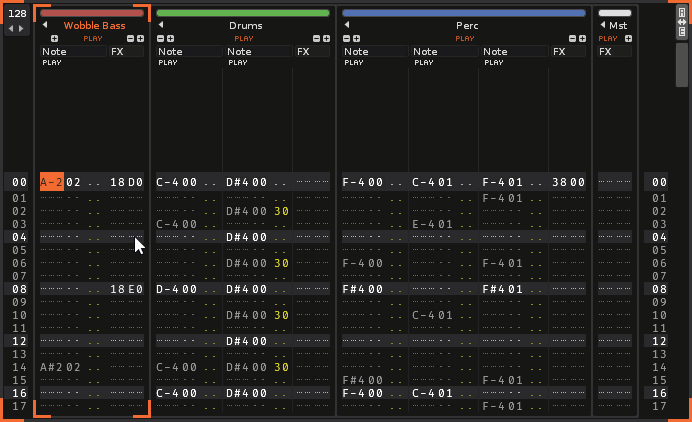
Task: Select the yellow 30 value on line 02
Action: point(282,211)
